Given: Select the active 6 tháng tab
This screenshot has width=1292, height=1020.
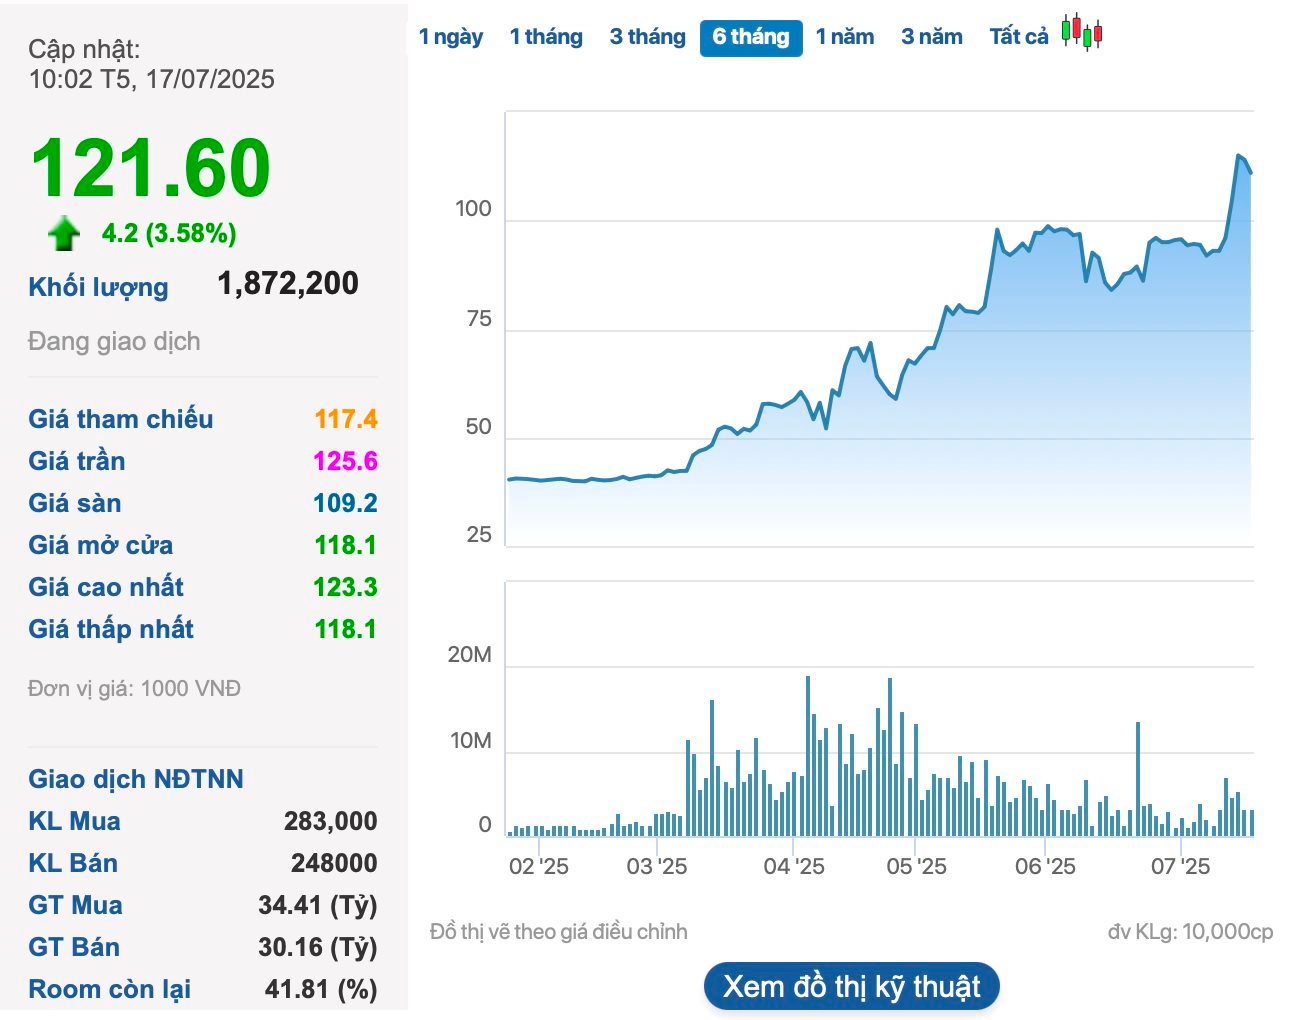Looking at the screenshot, I should point(751,38).
